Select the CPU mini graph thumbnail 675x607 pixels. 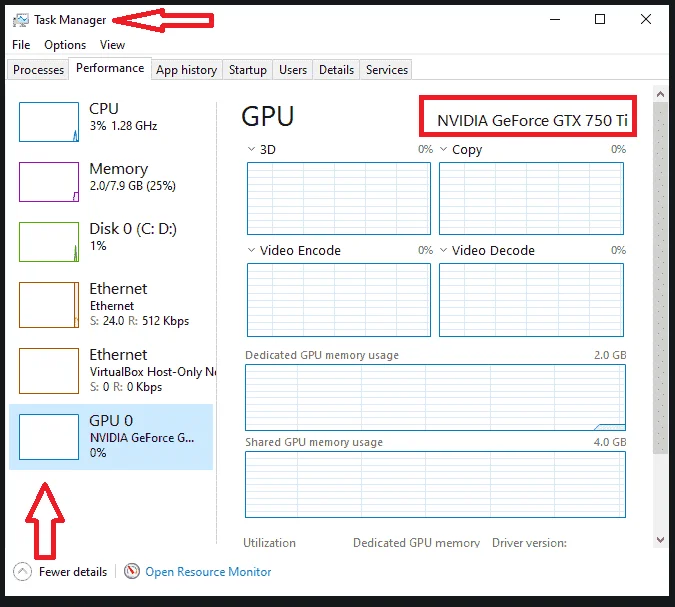pos(49,122)
